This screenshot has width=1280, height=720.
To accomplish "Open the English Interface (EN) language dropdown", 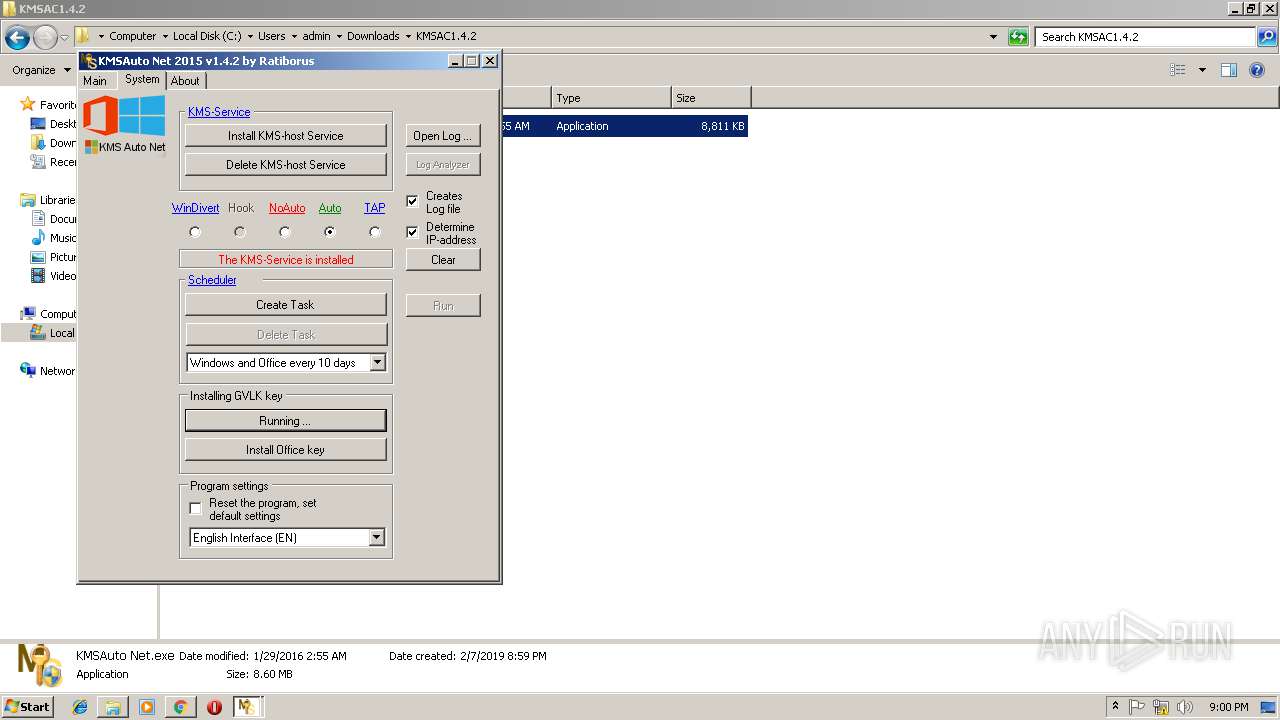I will coord(377,538).
